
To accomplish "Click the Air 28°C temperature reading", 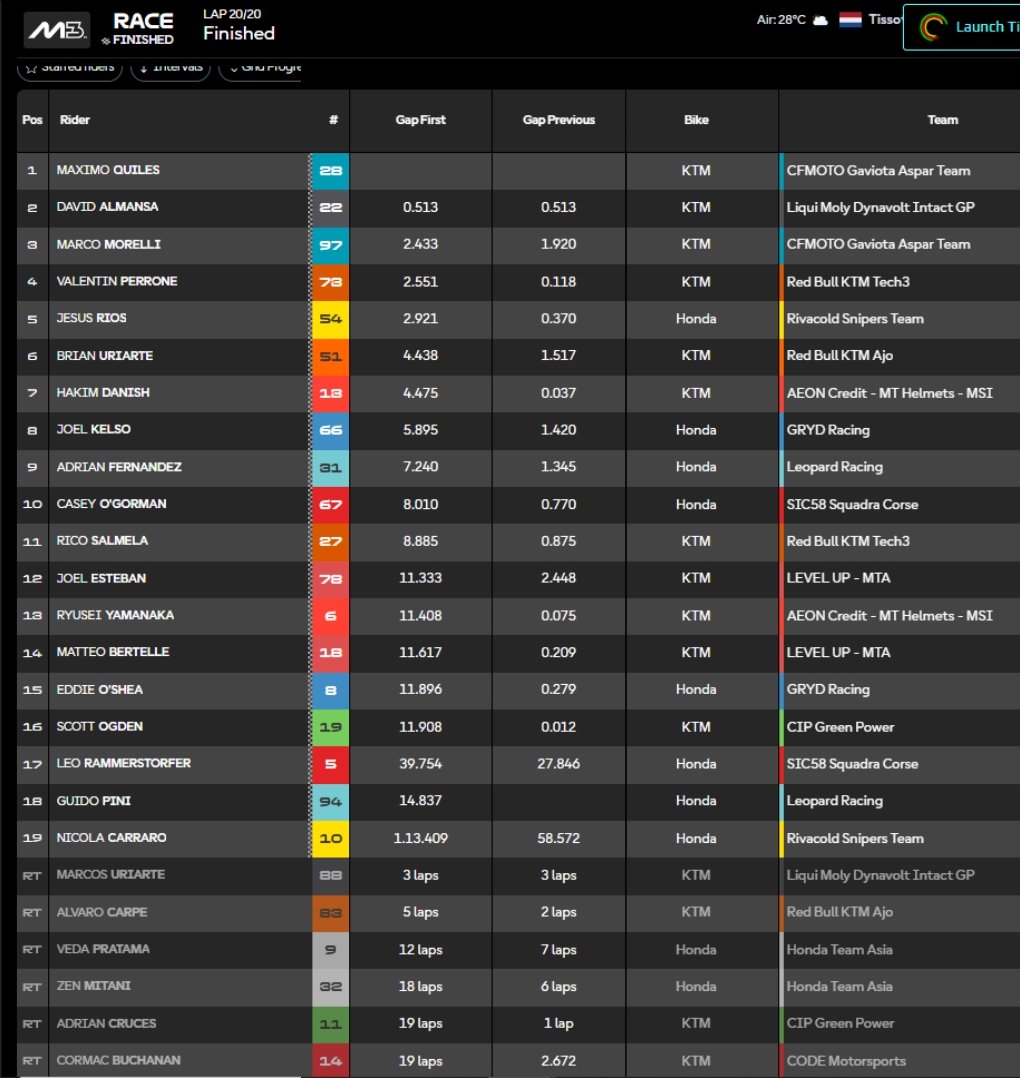I will [x=781, y=19].
